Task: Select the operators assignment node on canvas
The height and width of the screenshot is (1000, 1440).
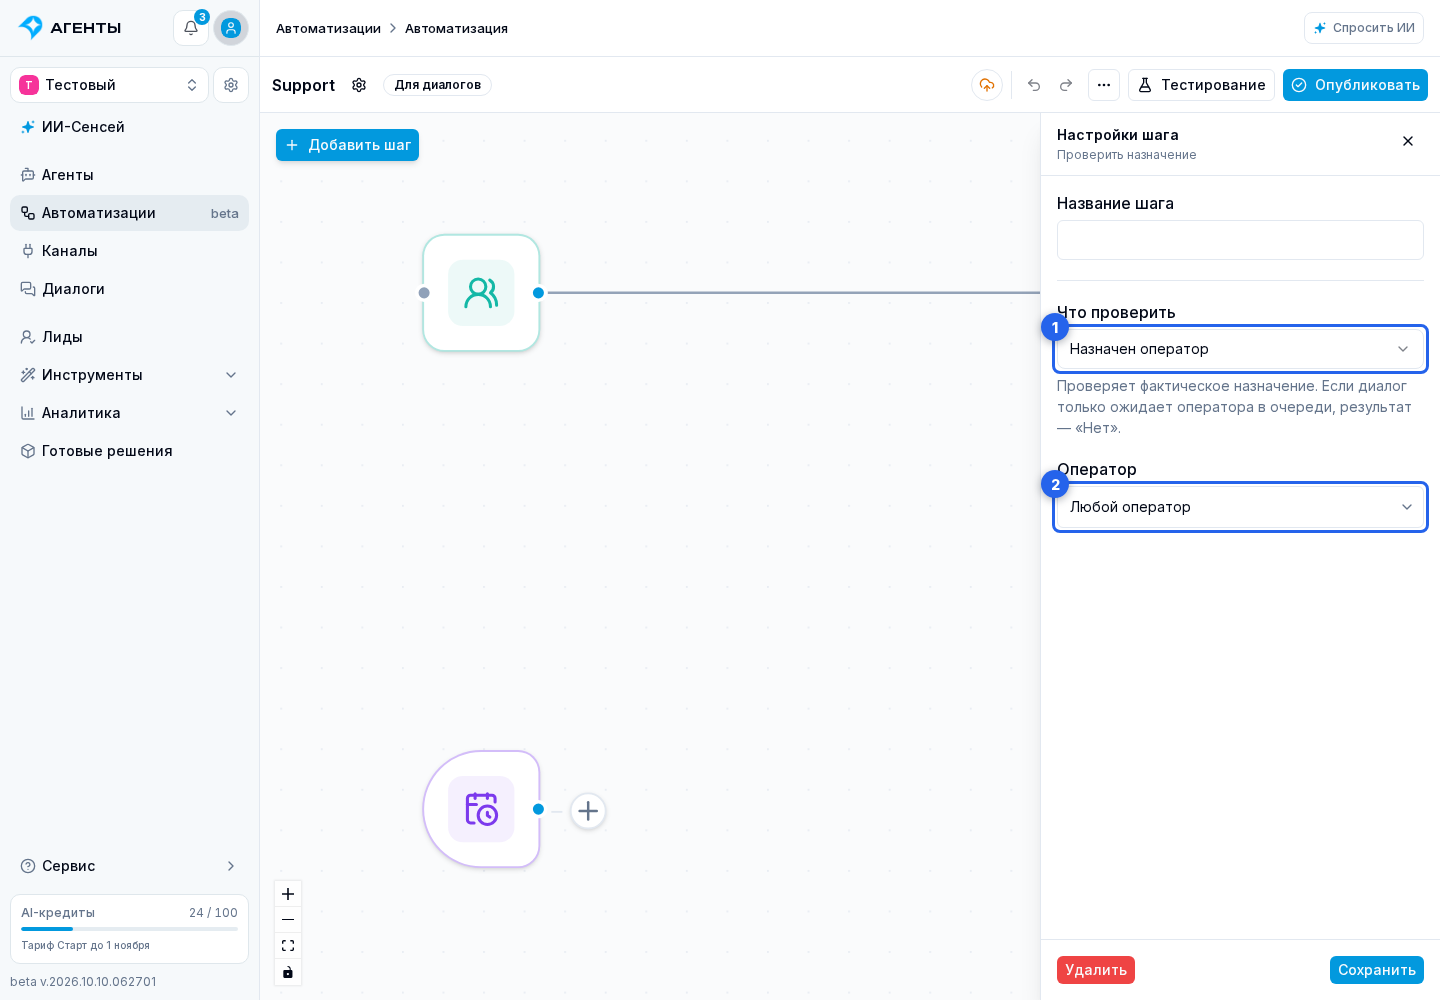Action: click(481, 293)
